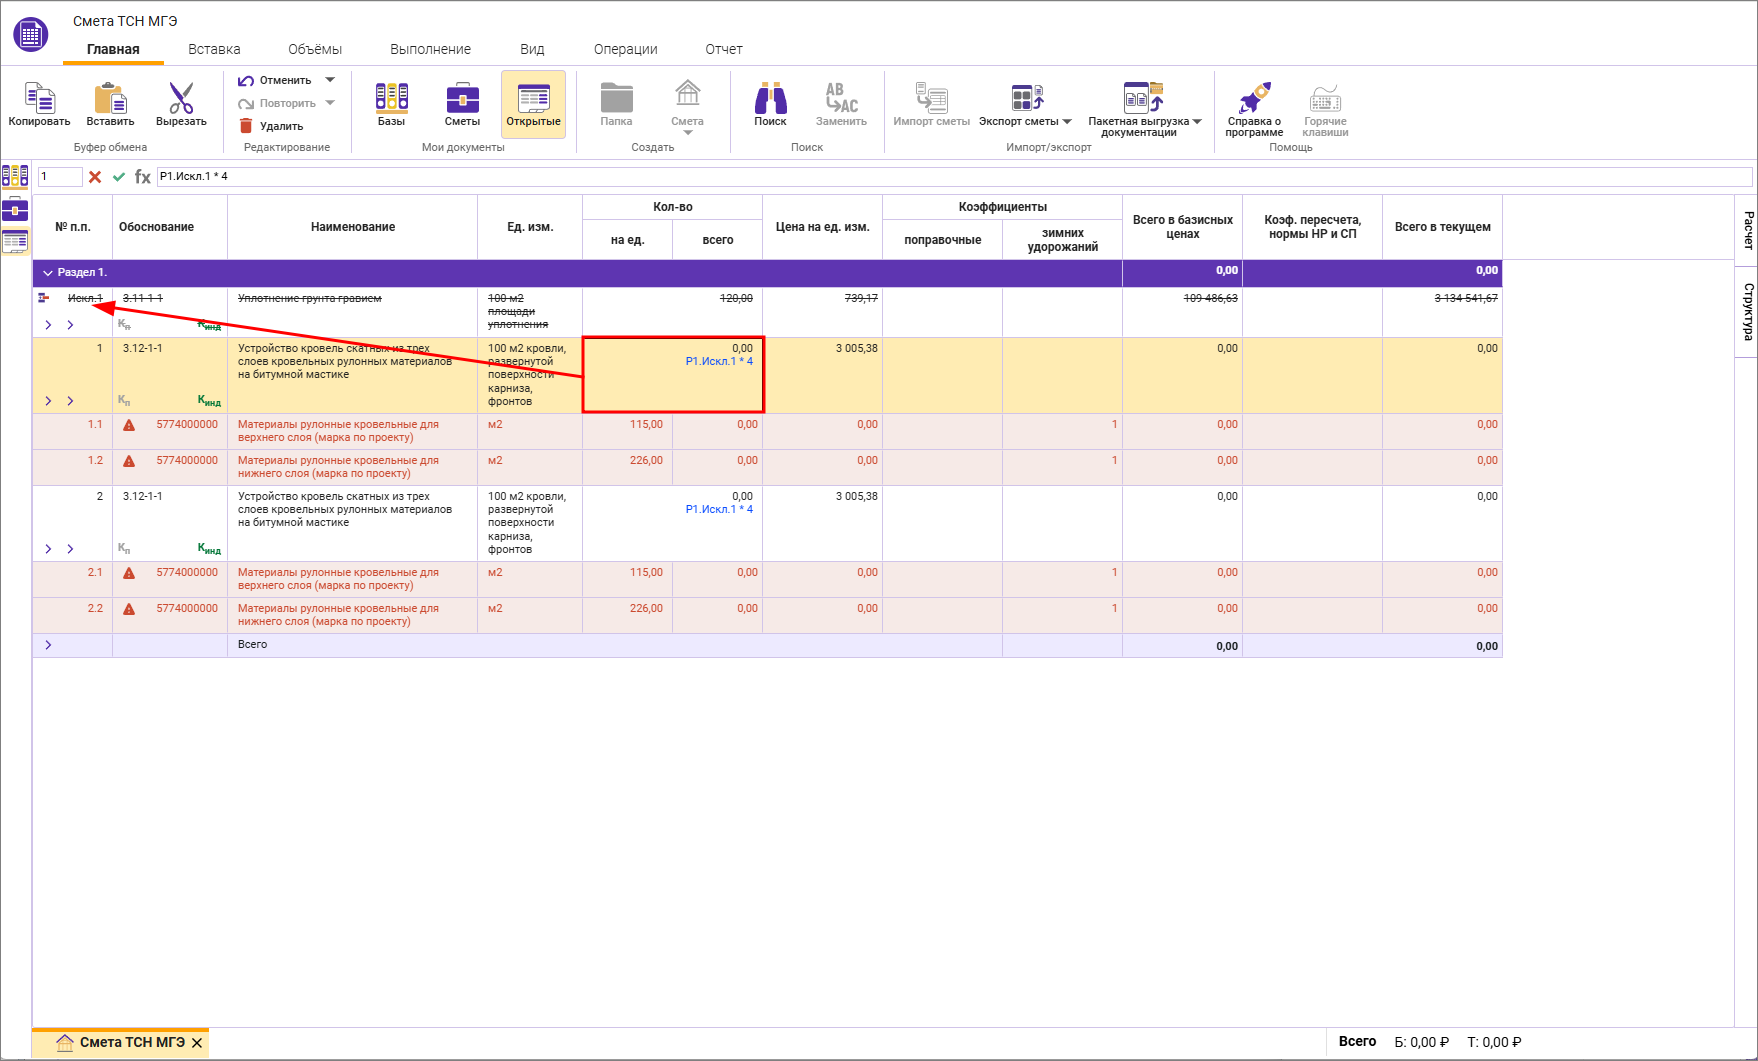Confirm formula with green checkmark icon

click(119, 177)
